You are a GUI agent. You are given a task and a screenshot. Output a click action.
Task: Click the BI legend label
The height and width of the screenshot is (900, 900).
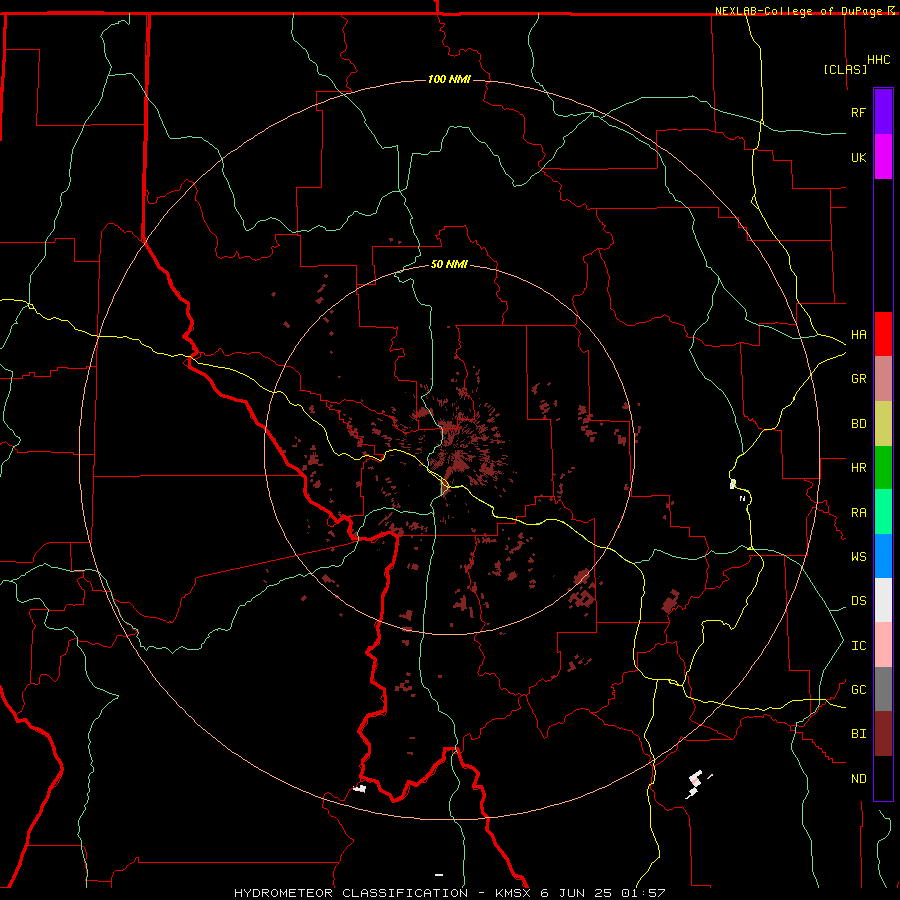(858, 734)
